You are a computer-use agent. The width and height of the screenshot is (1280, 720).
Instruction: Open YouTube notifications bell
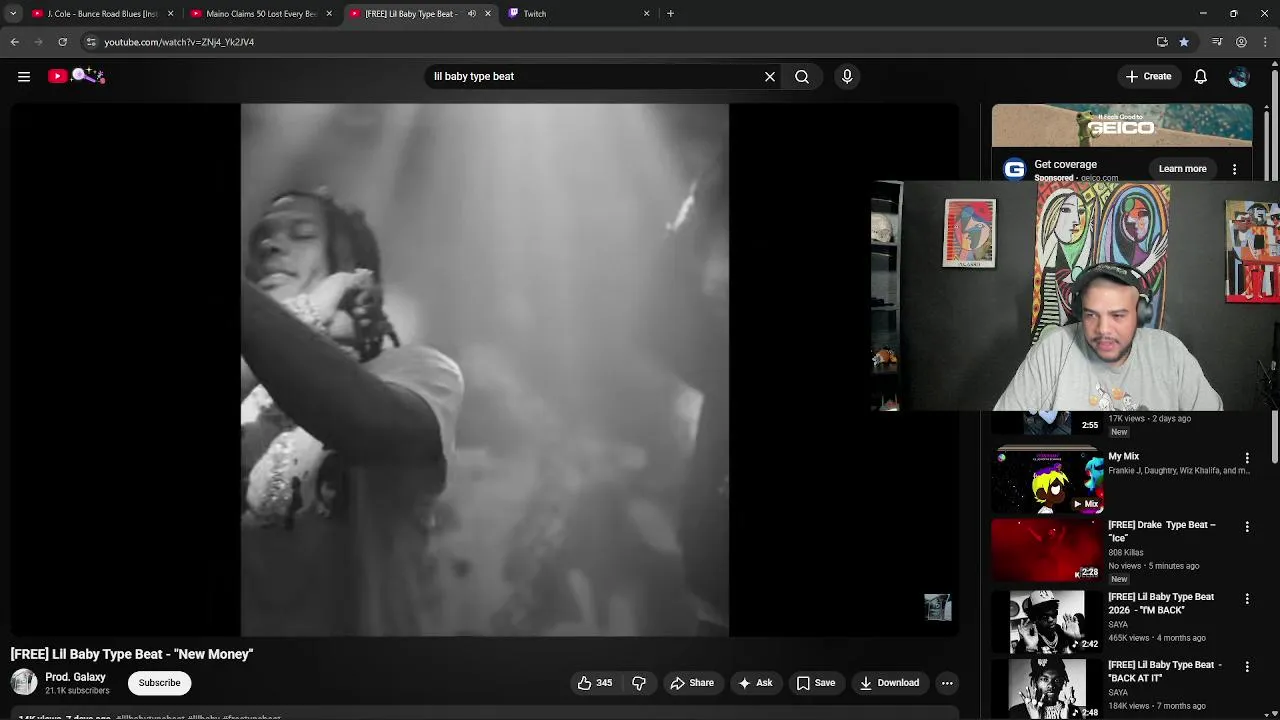click(1201, 76)
